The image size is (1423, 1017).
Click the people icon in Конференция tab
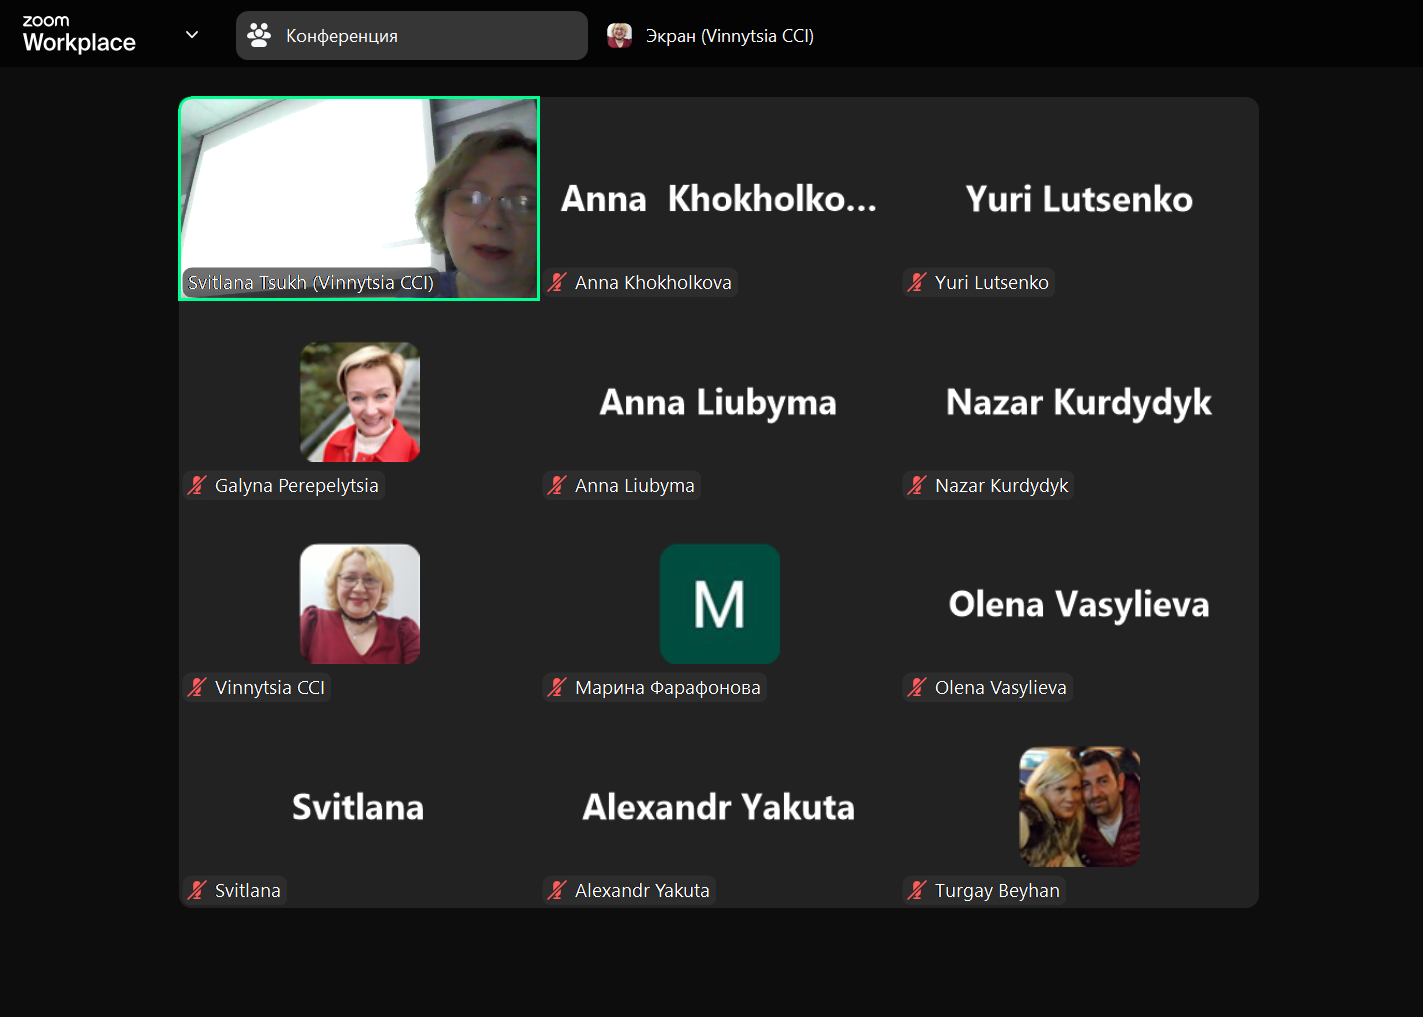coord(259,36)
